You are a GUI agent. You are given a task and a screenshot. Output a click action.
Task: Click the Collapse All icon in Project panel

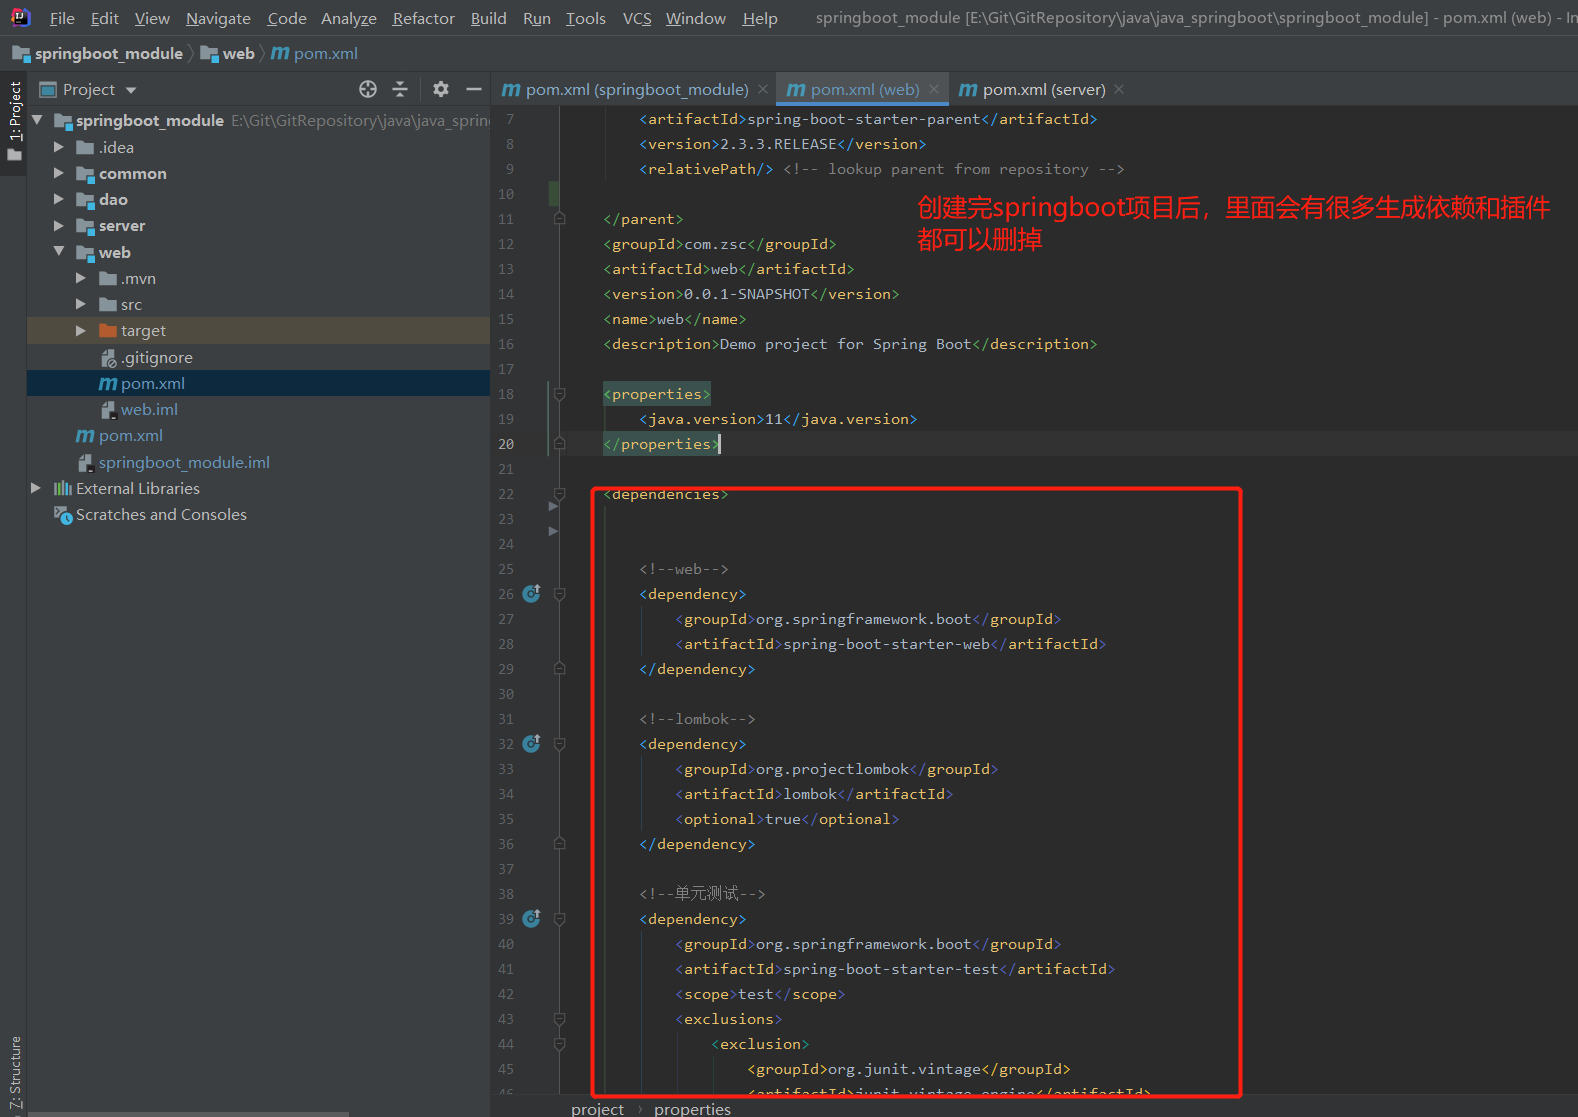(400, 89)
